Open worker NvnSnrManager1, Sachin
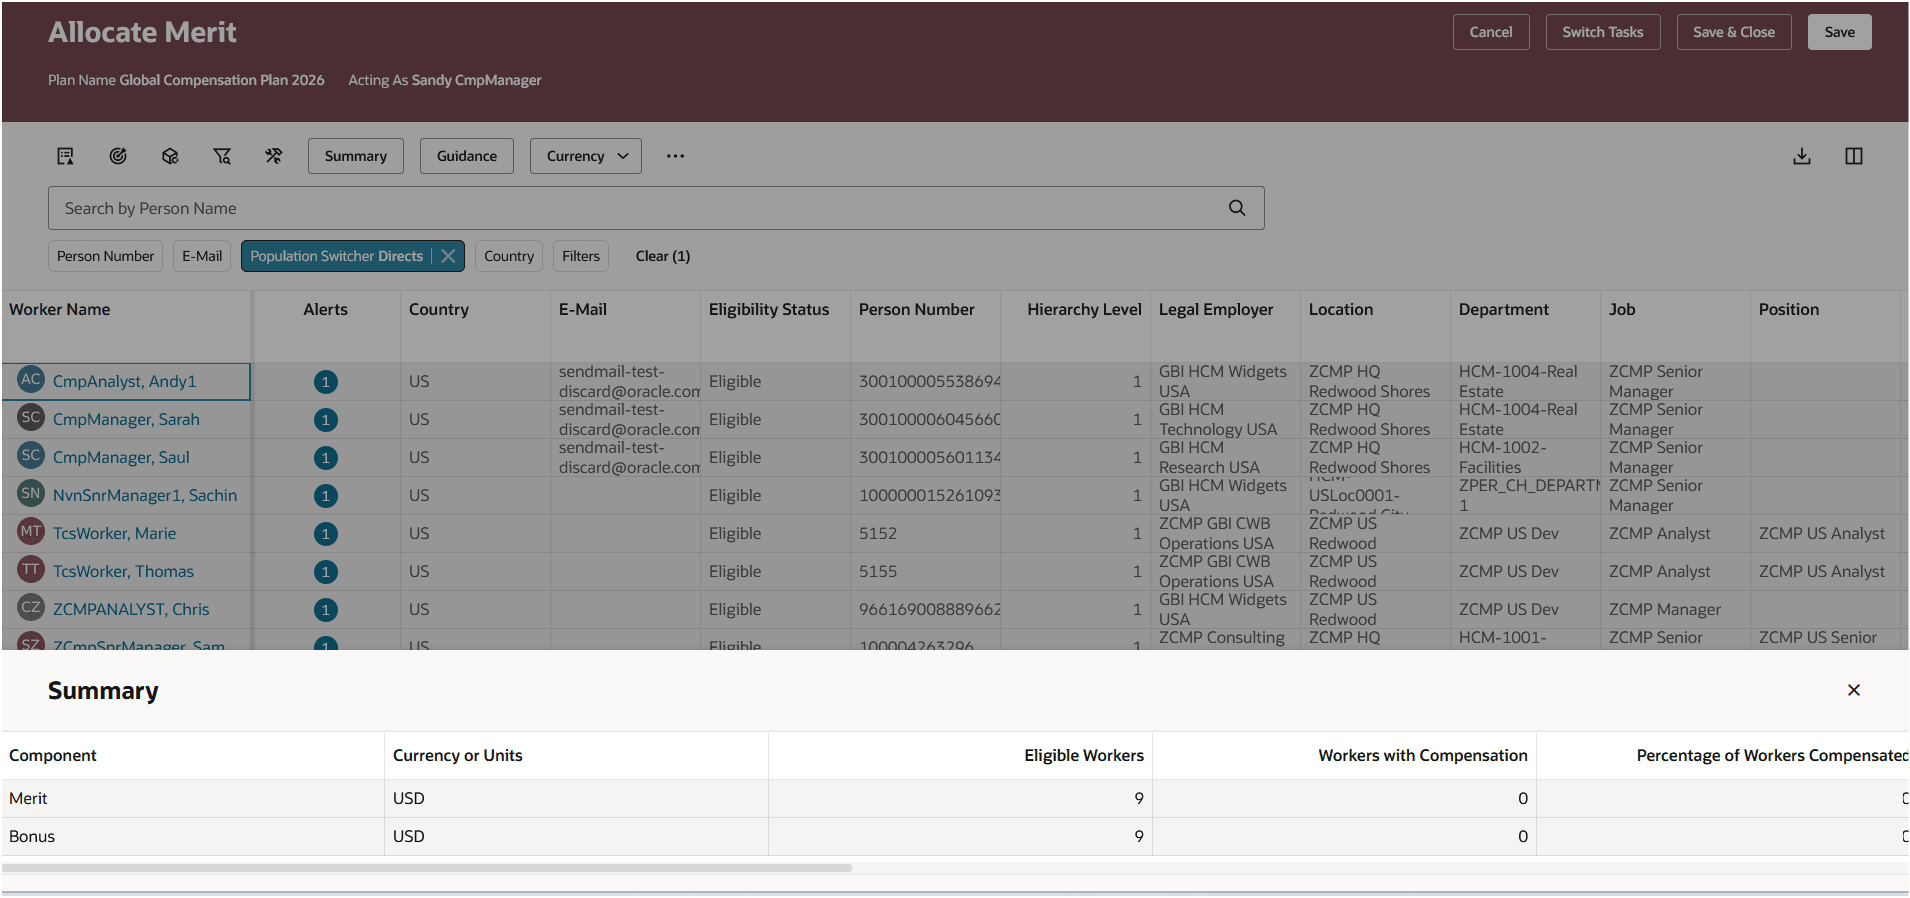 click(145, 496)
